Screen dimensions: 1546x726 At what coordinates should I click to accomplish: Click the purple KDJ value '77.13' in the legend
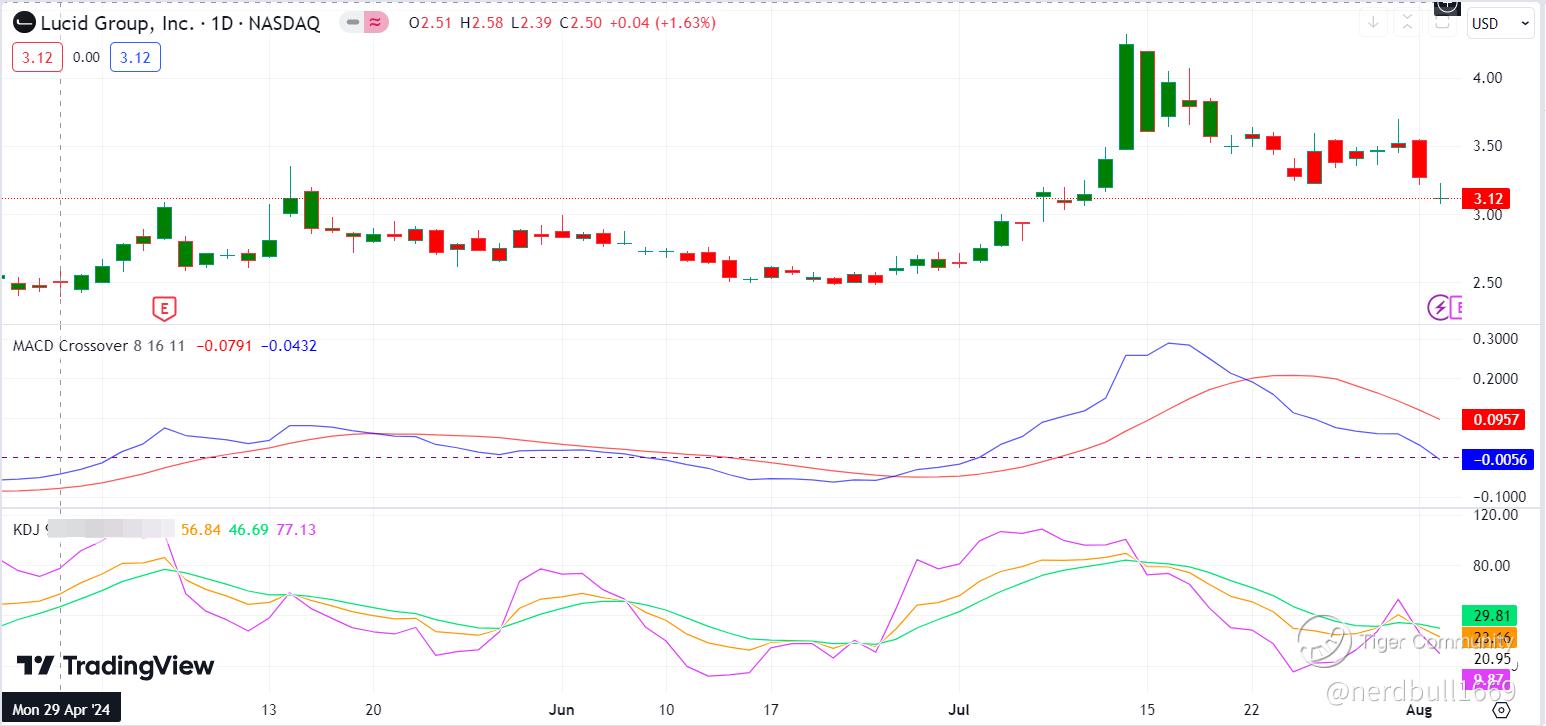pos(296,529)
